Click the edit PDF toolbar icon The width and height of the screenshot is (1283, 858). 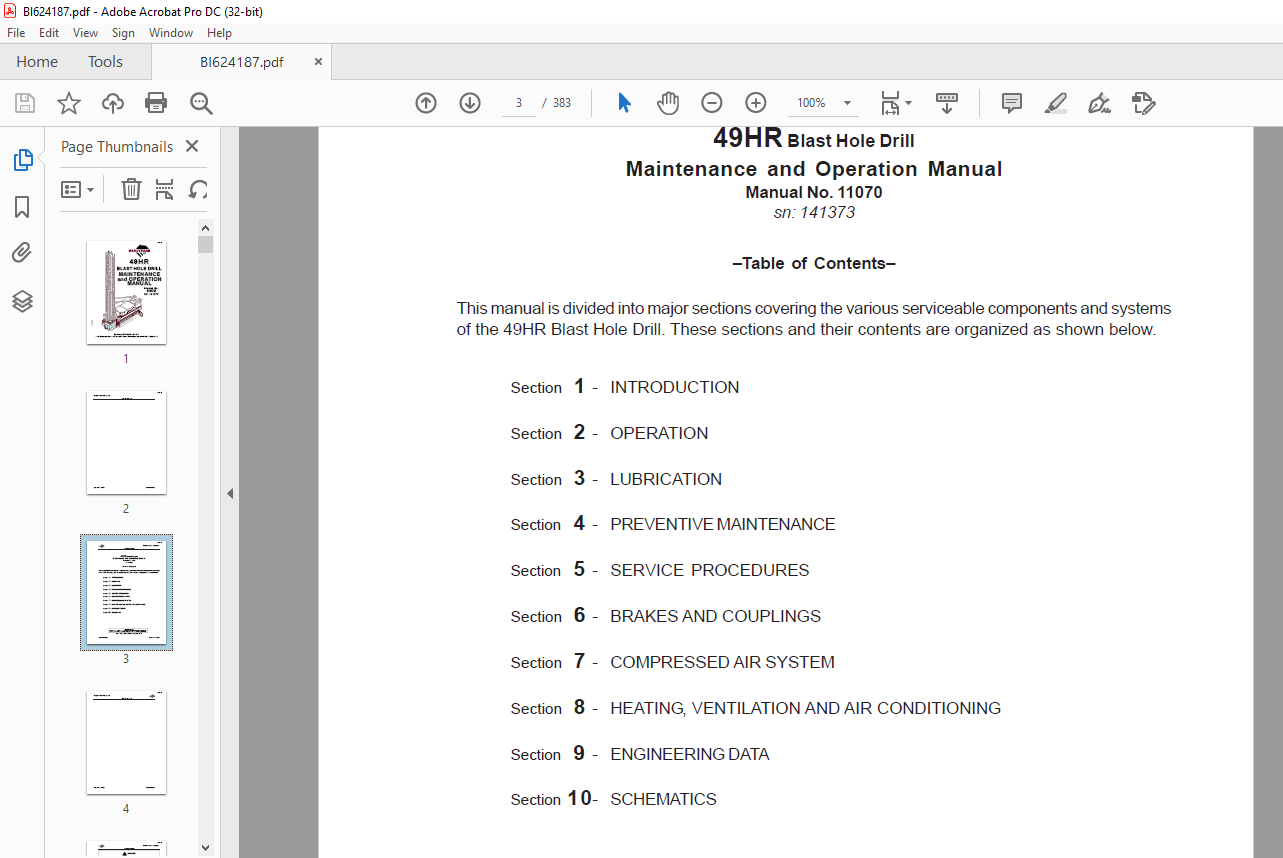pos(1144,103)
